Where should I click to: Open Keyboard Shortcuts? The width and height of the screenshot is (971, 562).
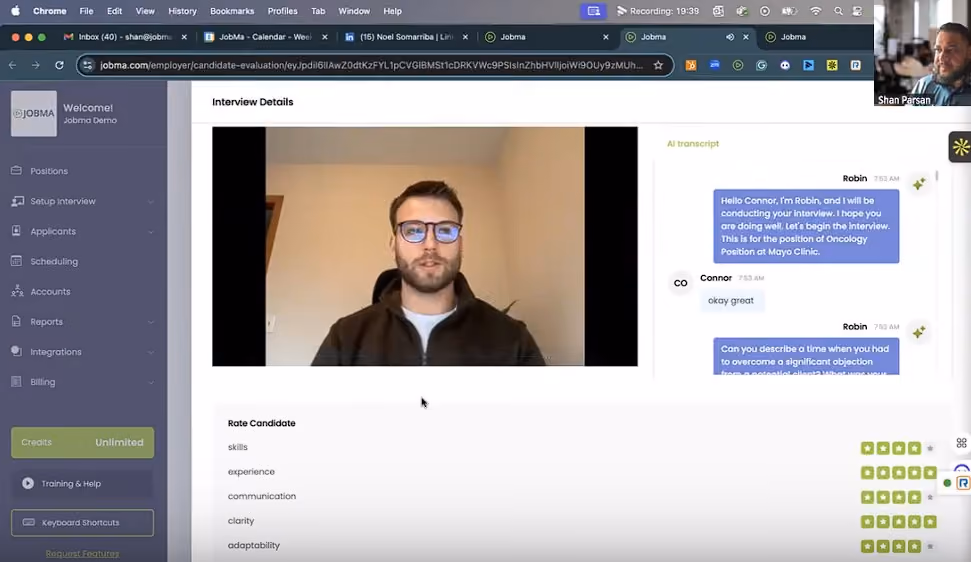pyautogui.click(x=82, y=522)
